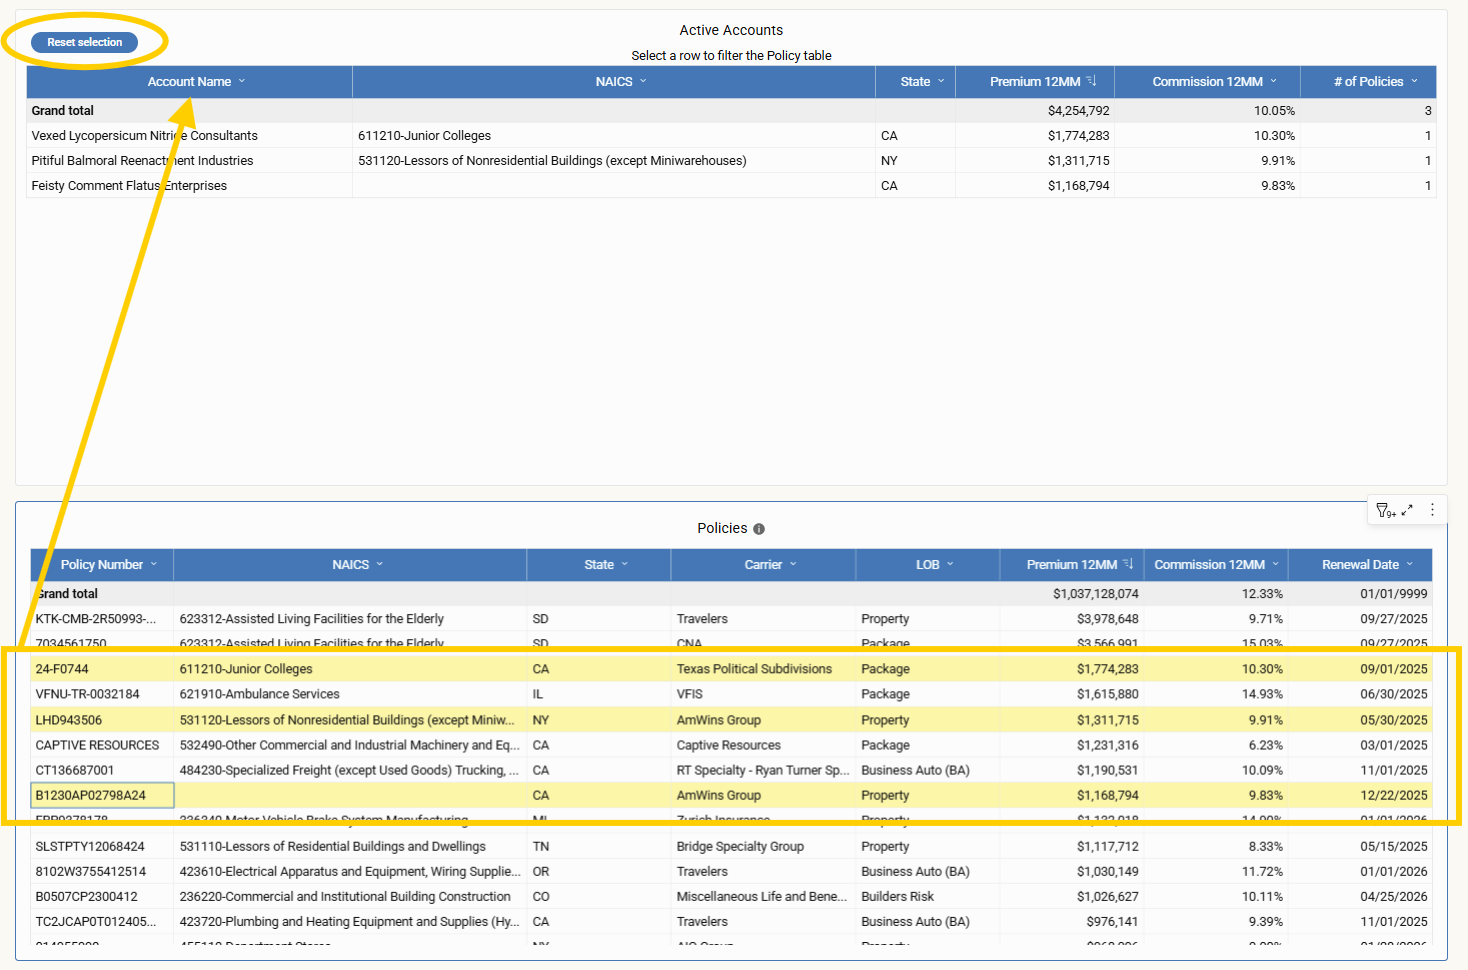Click policy row 24-F0744
Viewport: 1468px width, 970px height.
[x=62, y=669]
